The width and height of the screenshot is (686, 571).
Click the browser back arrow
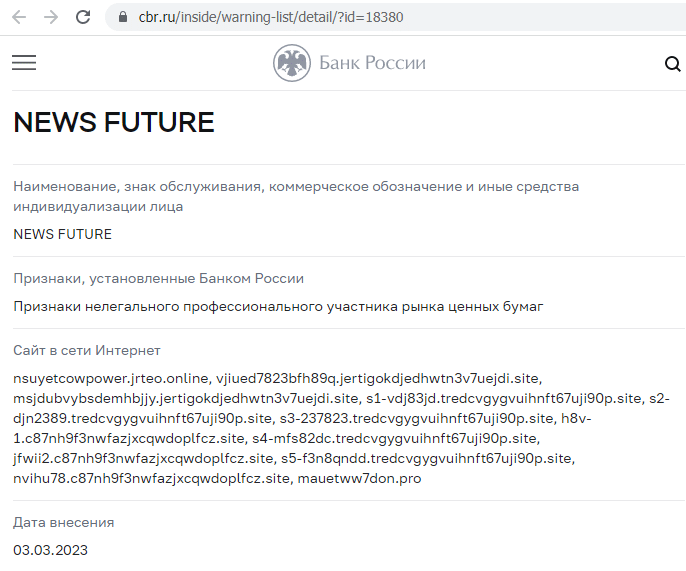(19, 17)
